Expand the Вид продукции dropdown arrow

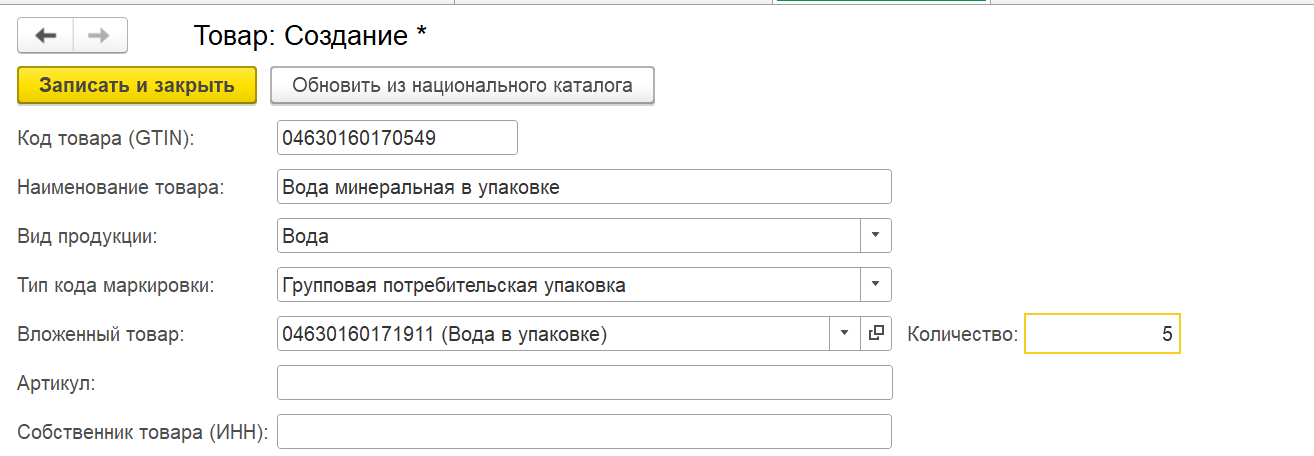click(x=876, y=236)
